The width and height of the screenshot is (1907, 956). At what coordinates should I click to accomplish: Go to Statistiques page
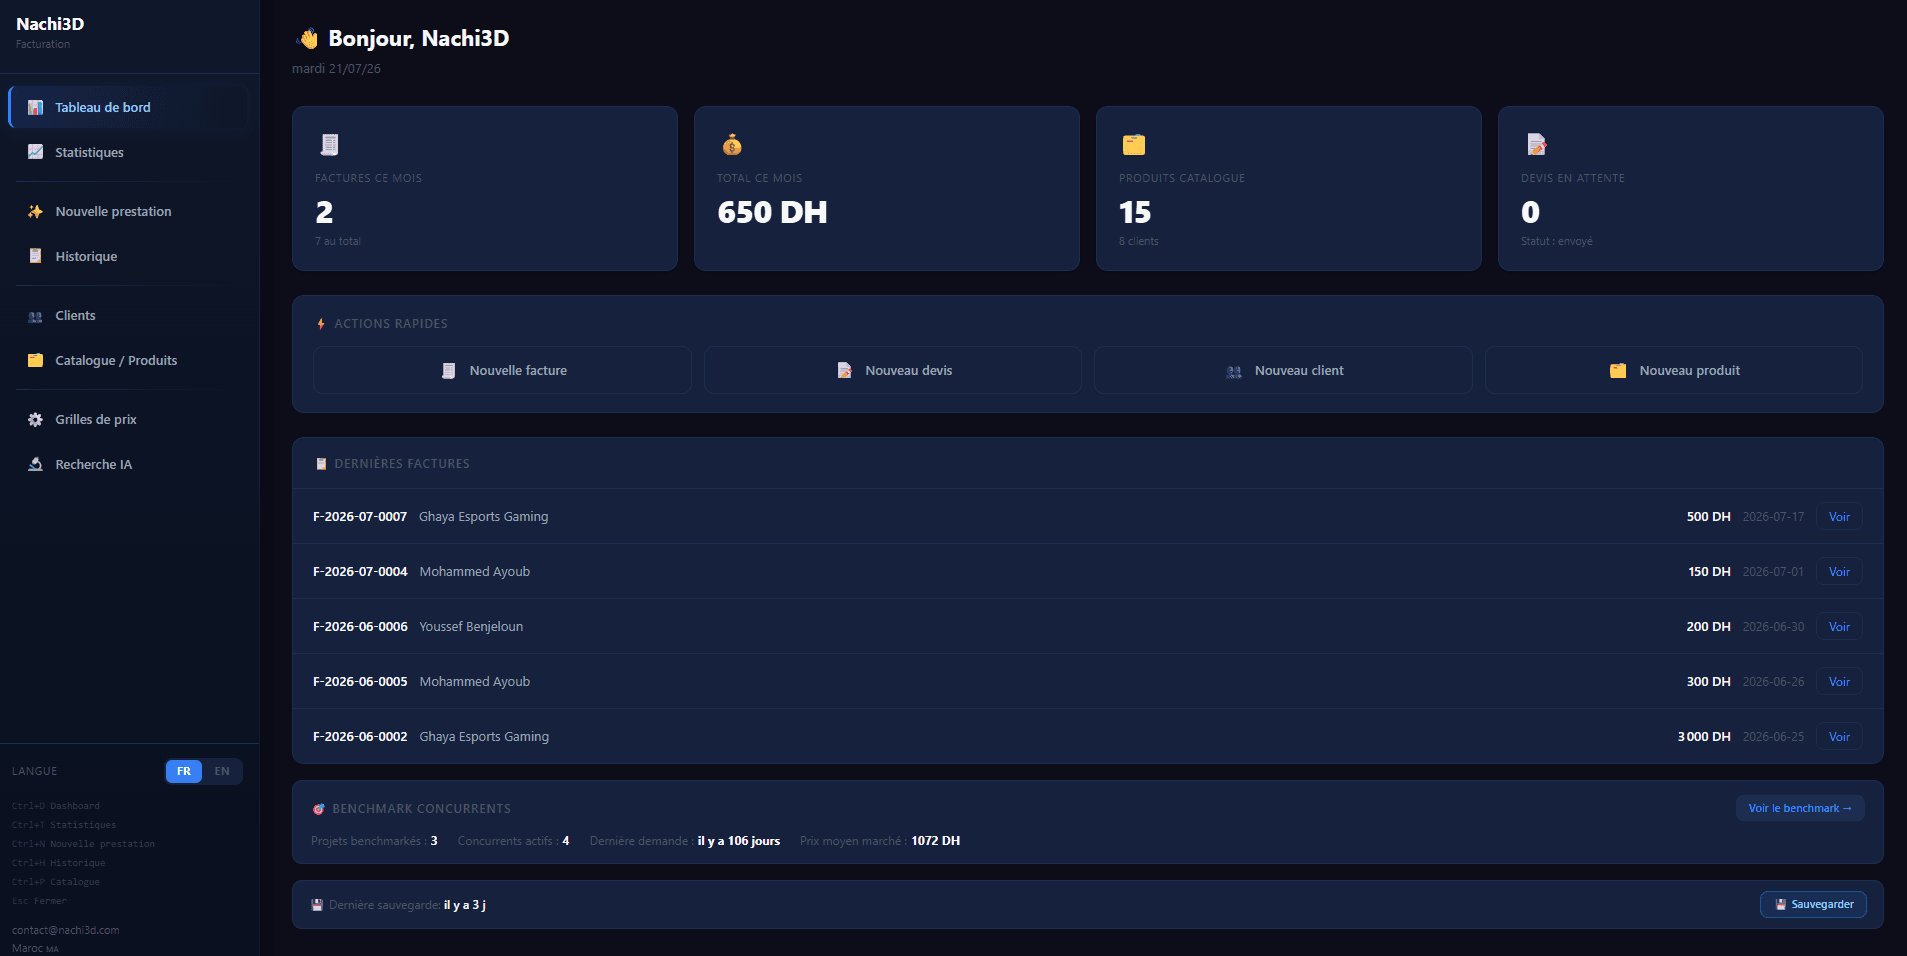point(128,152)
